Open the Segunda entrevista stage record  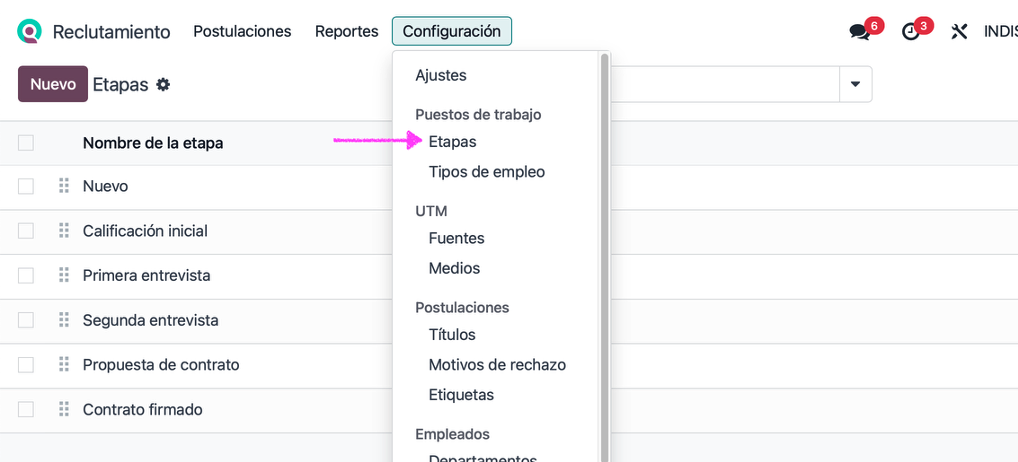tap(151, 320)
